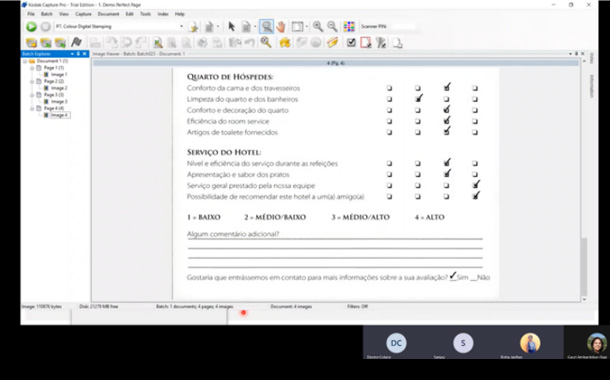Open the Tools menu
The height and width of the screenshot is (380, 610).
(145, 14)
